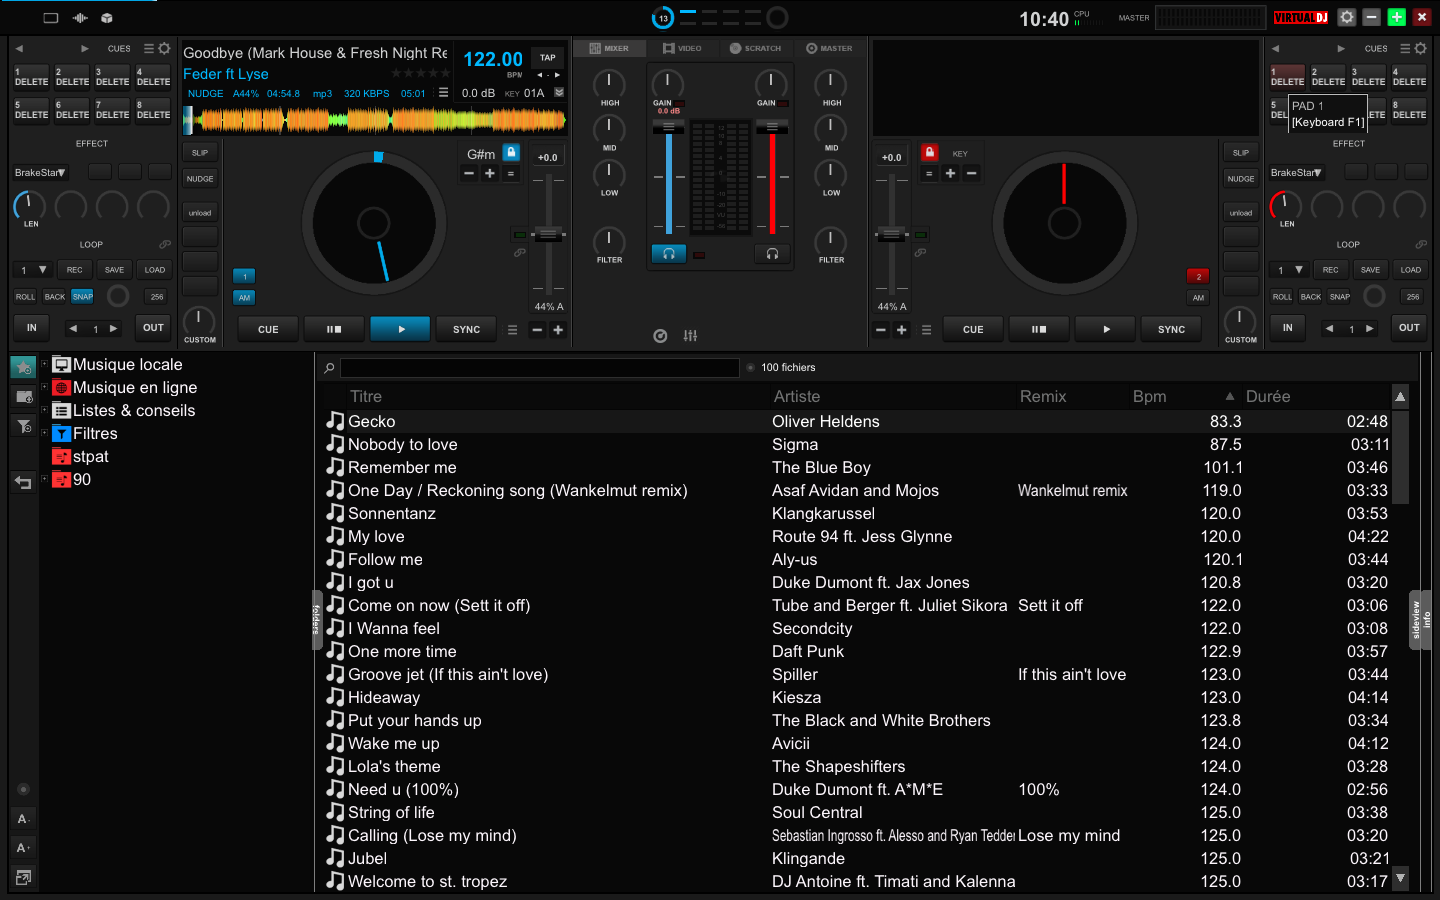Screen dimensions: 1440x900
Task: Toggle left deck ROLL loop mode
Action: click(25, 297)
